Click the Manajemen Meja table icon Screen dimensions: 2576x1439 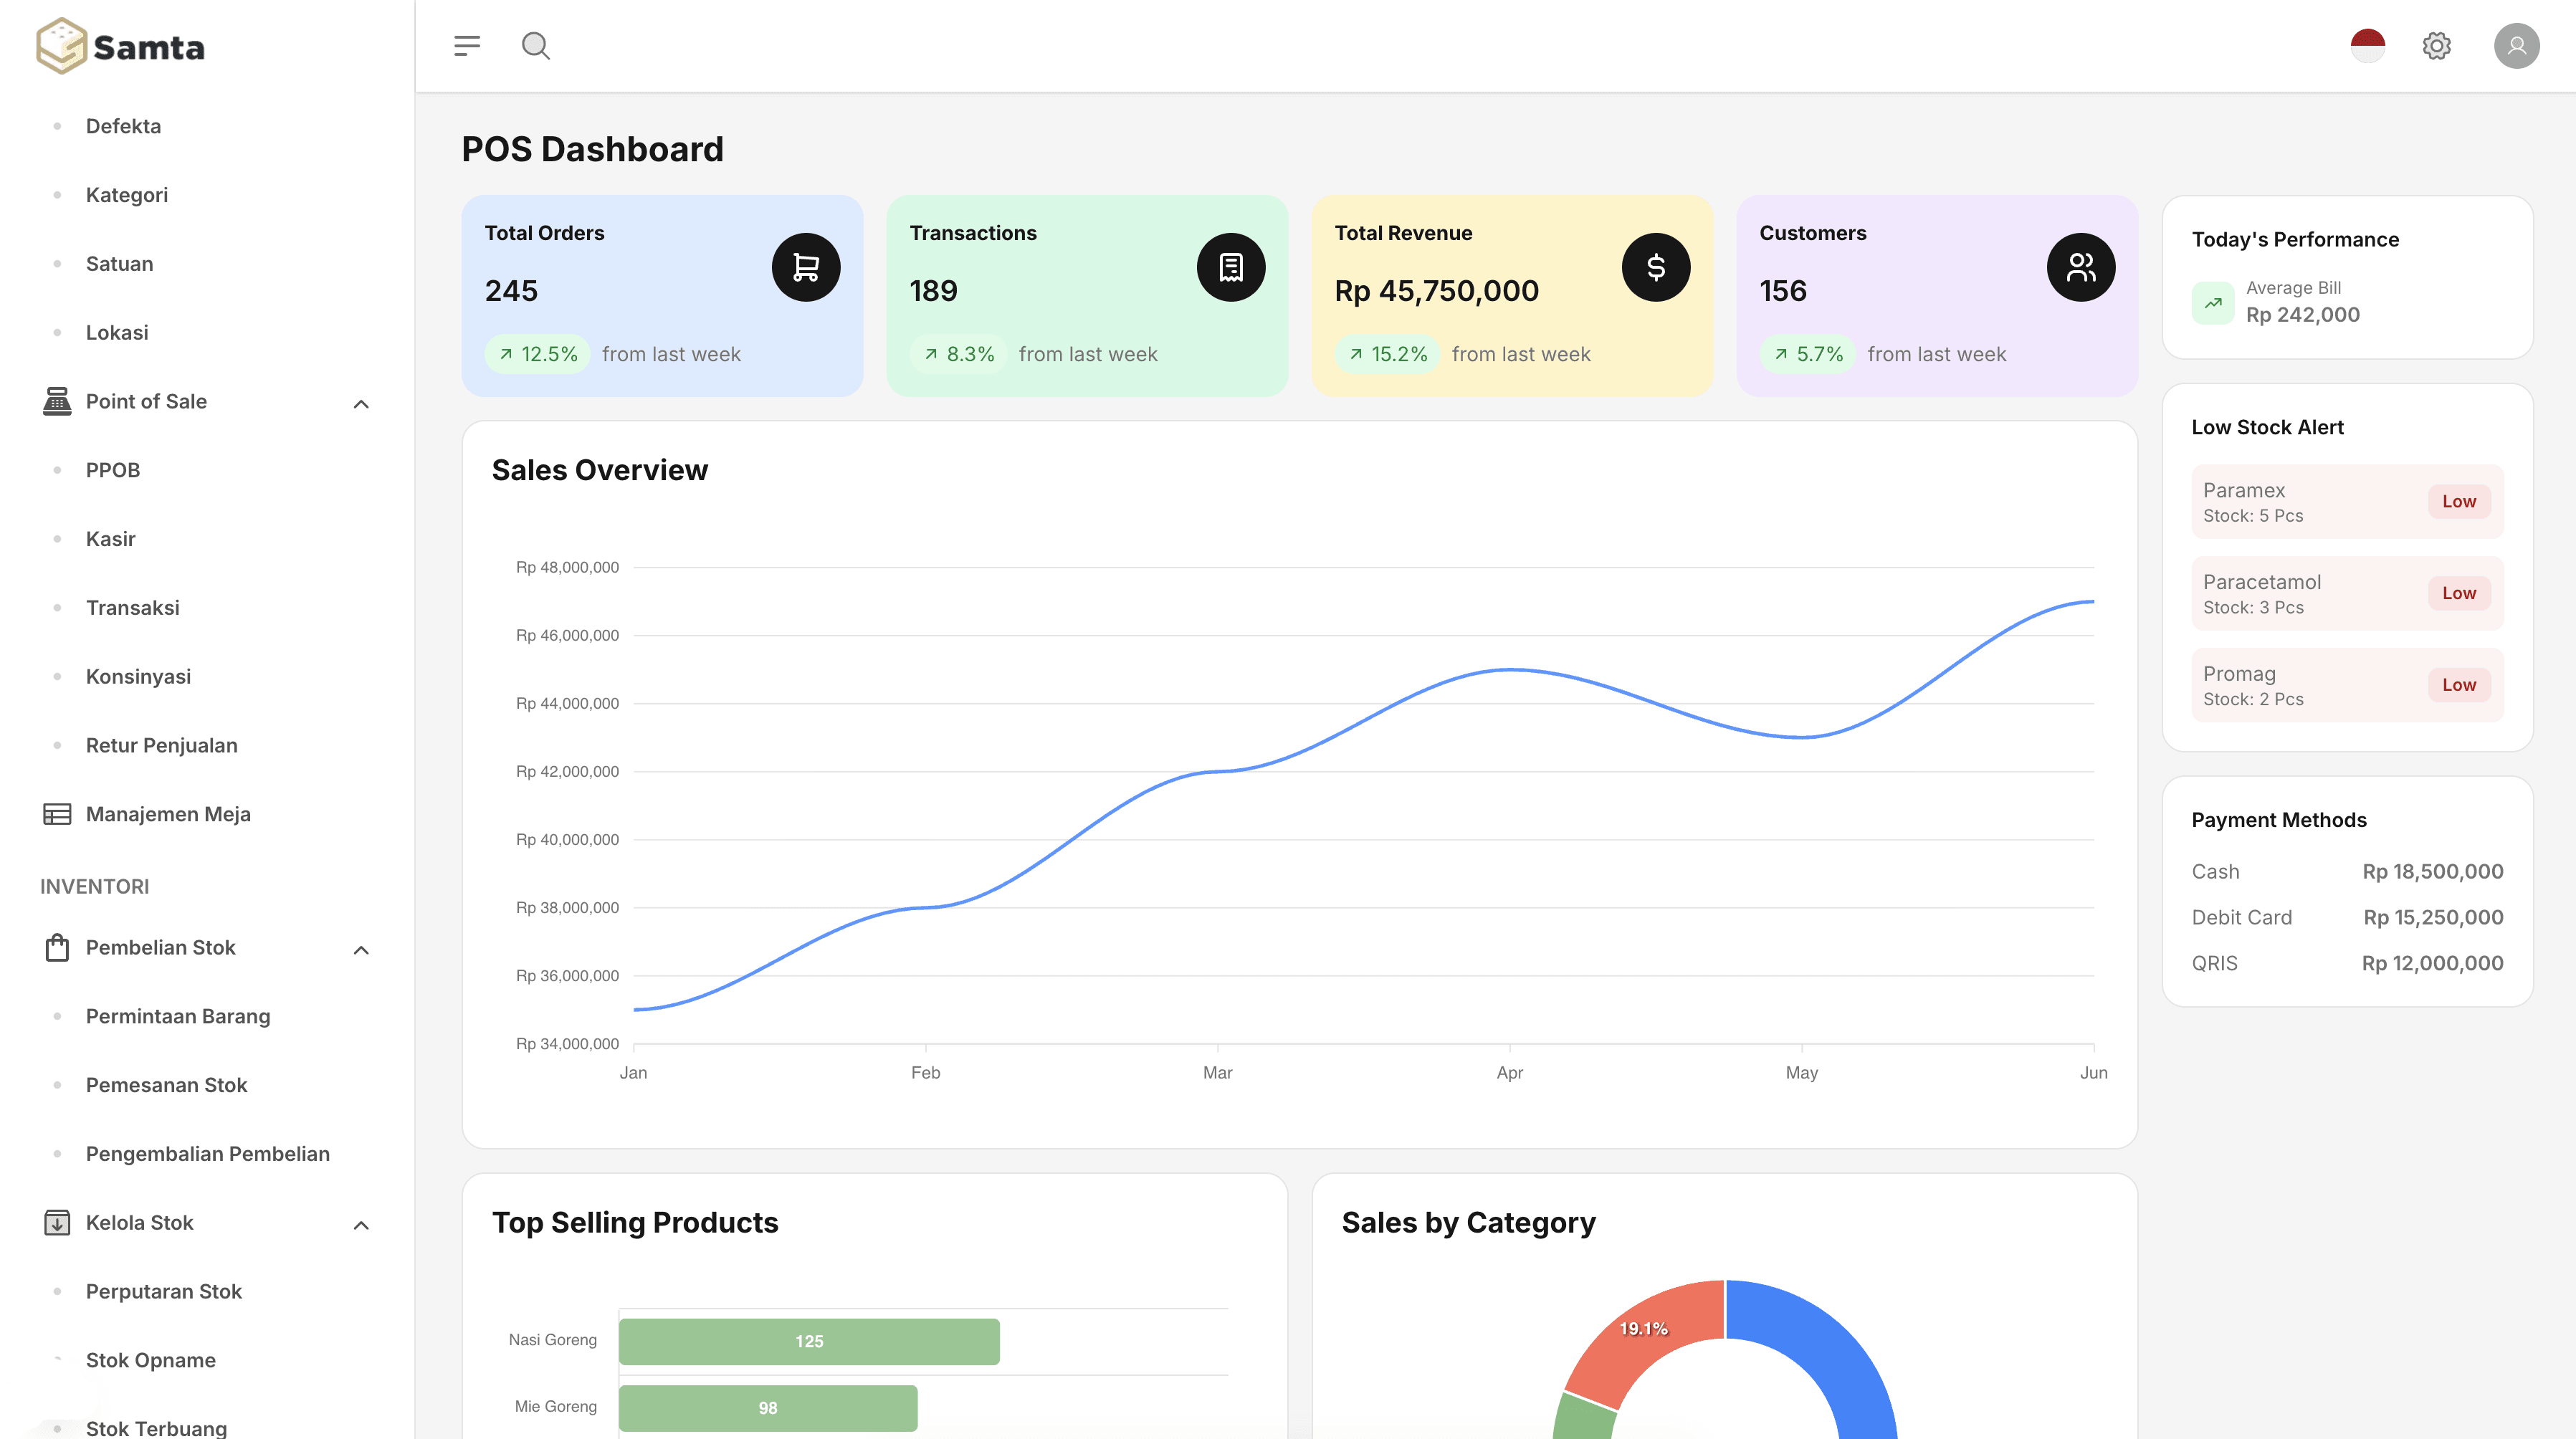(x=57, y=814)
